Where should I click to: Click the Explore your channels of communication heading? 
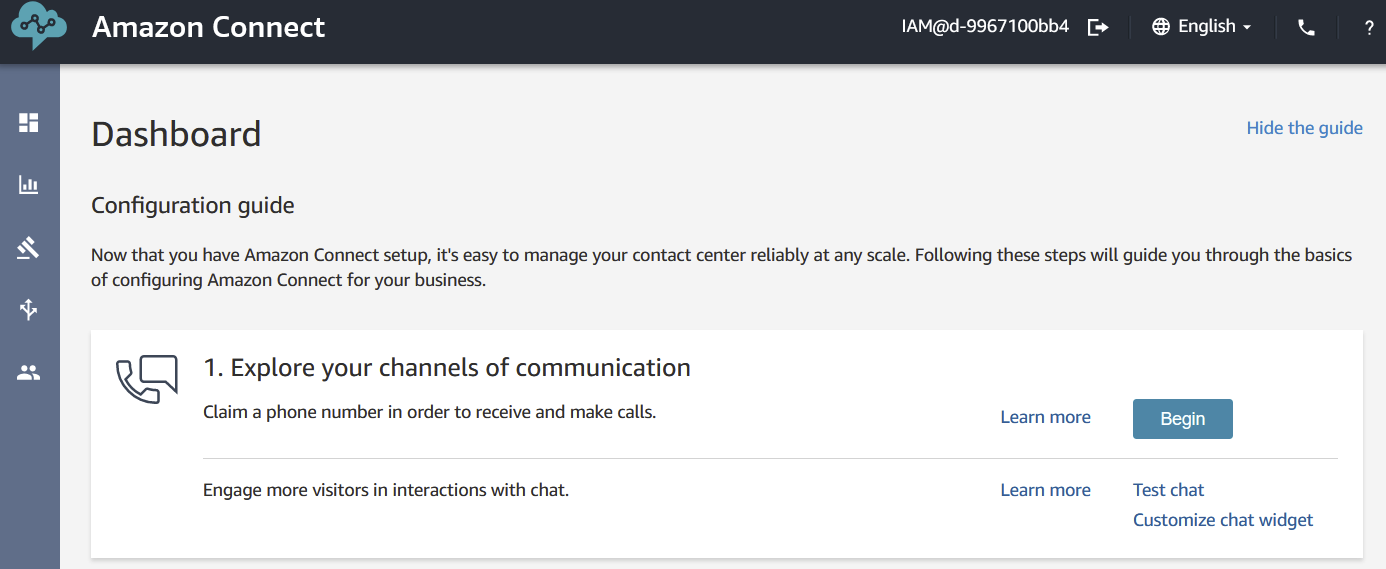[447, 368]
